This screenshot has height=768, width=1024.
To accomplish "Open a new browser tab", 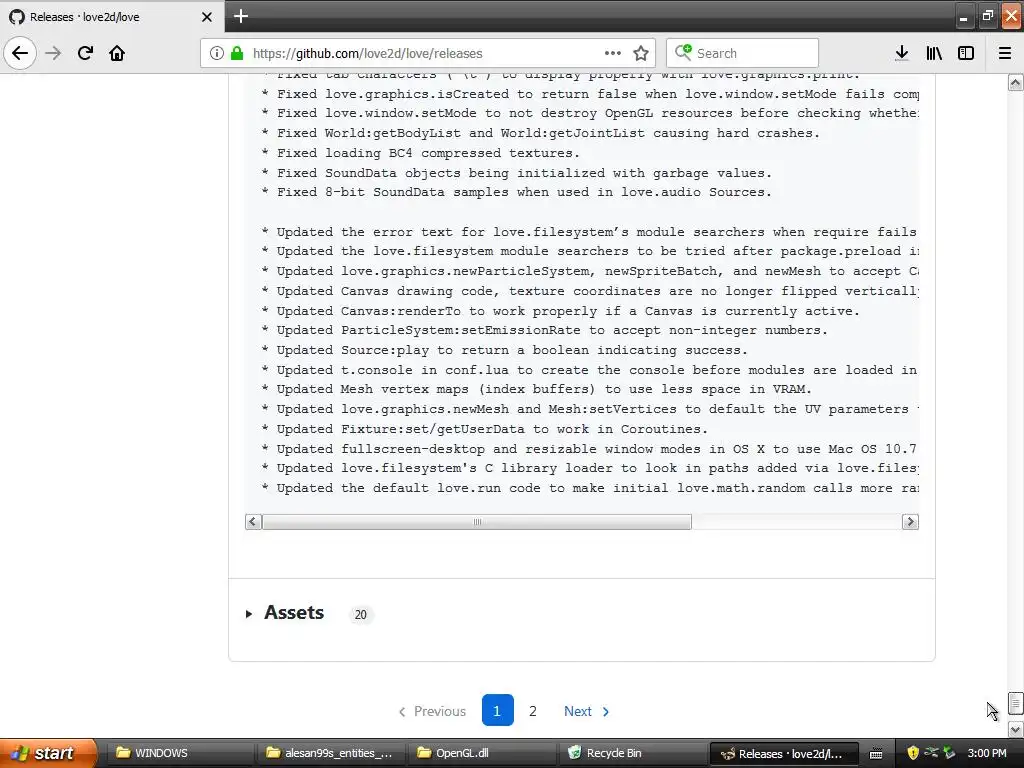I will click(240, 16).
